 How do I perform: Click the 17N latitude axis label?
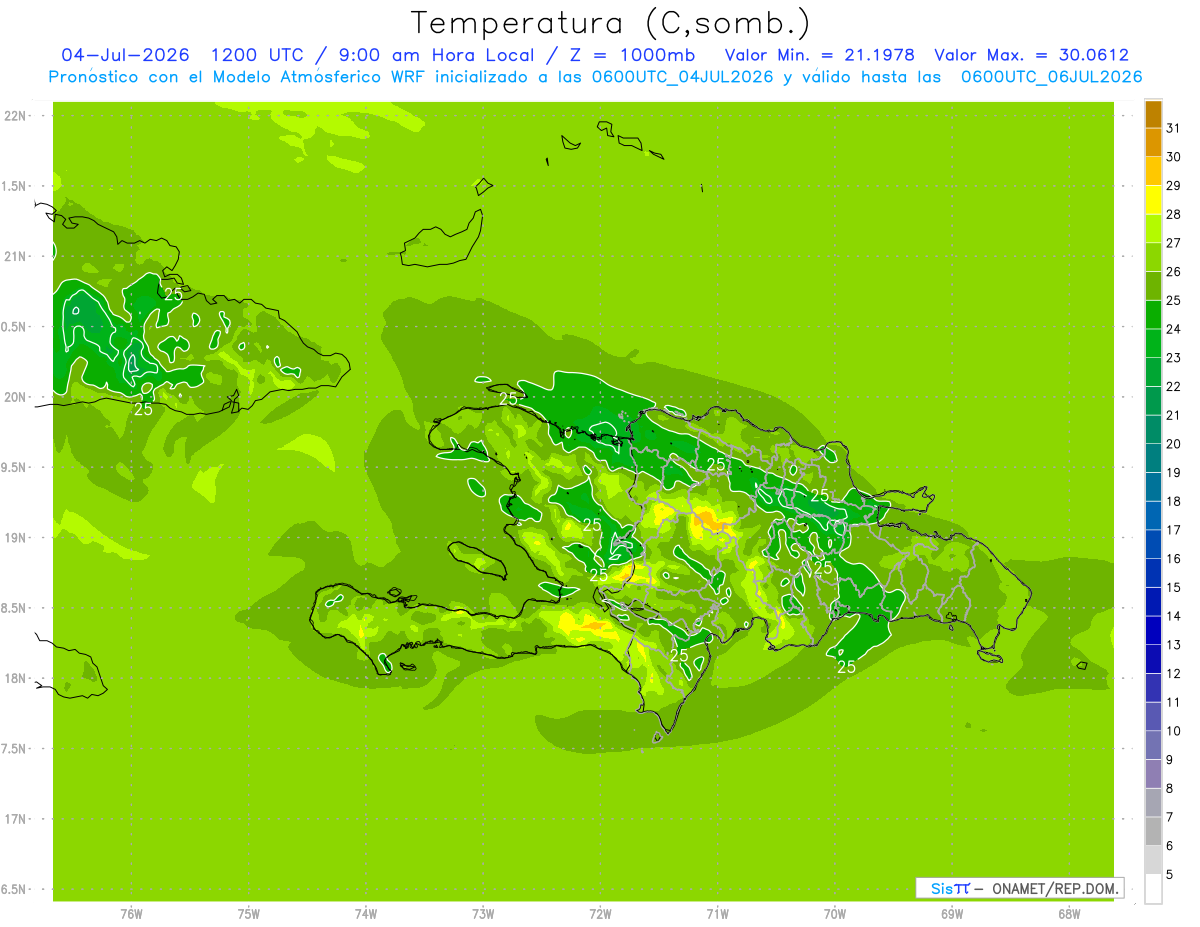click(x=17, y=820)
